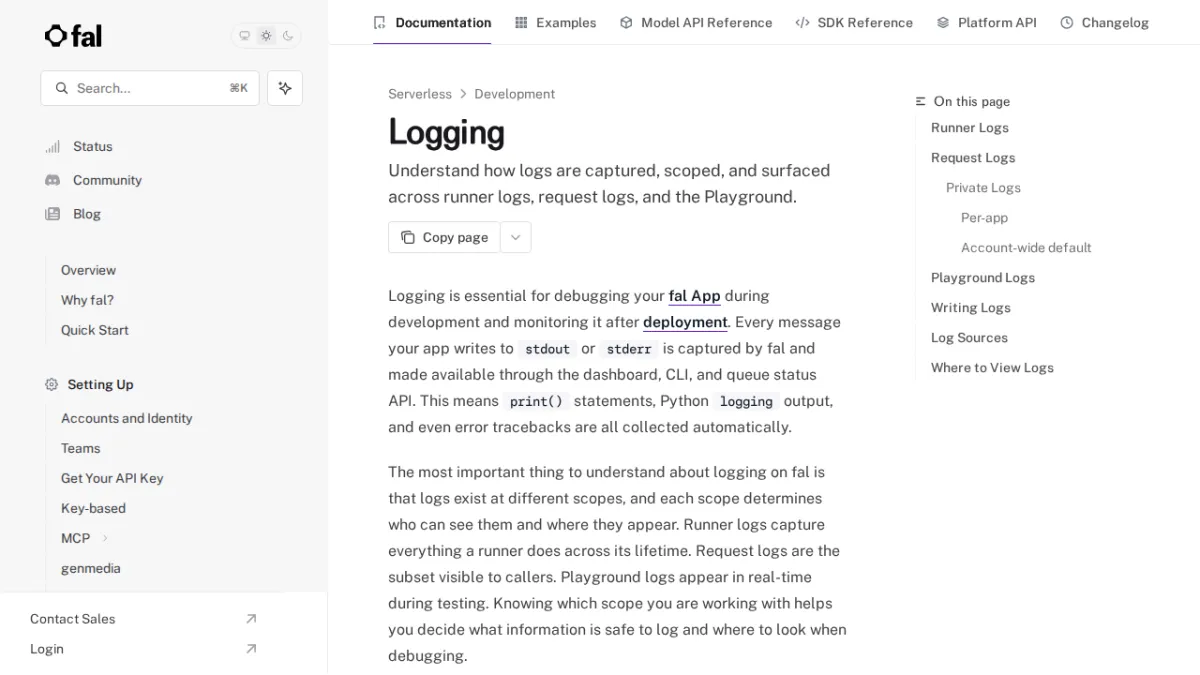Switch to light theme sun icon
Screen dimensions: 1200x675
click(x=266, y=36)
